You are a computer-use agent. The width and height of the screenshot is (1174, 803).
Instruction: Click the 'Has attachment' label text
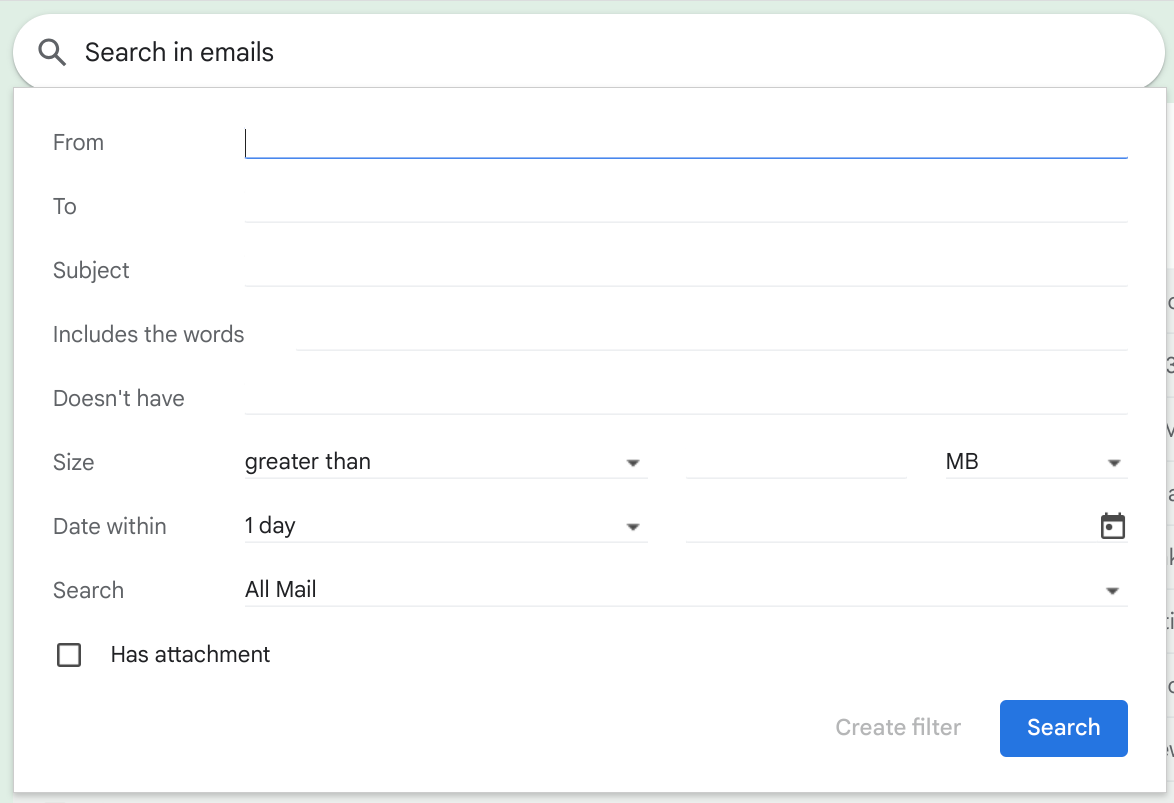pyautogui.click(x=190, y=655)
